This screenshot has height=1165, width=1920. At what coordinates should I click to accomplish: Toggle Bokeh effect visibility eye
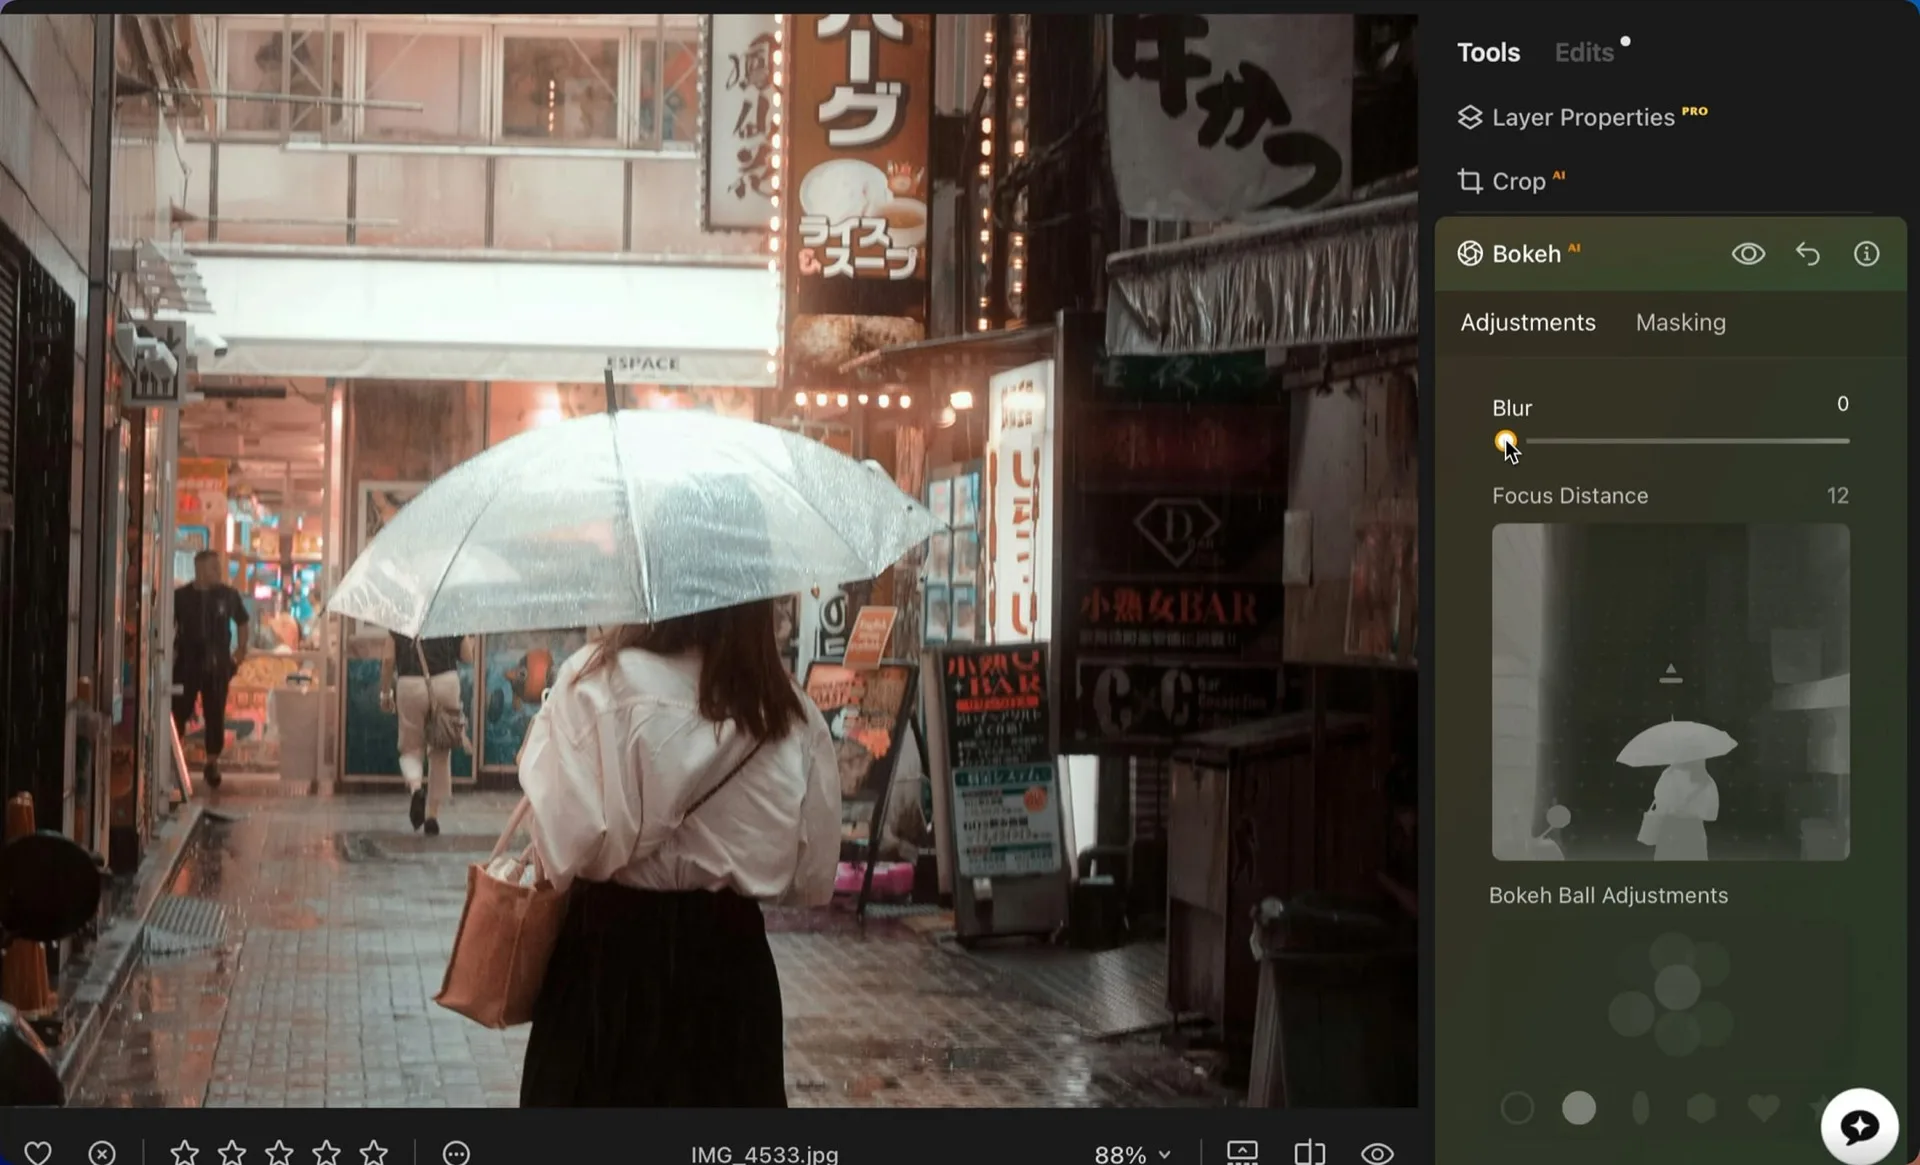pos(1748,254)
